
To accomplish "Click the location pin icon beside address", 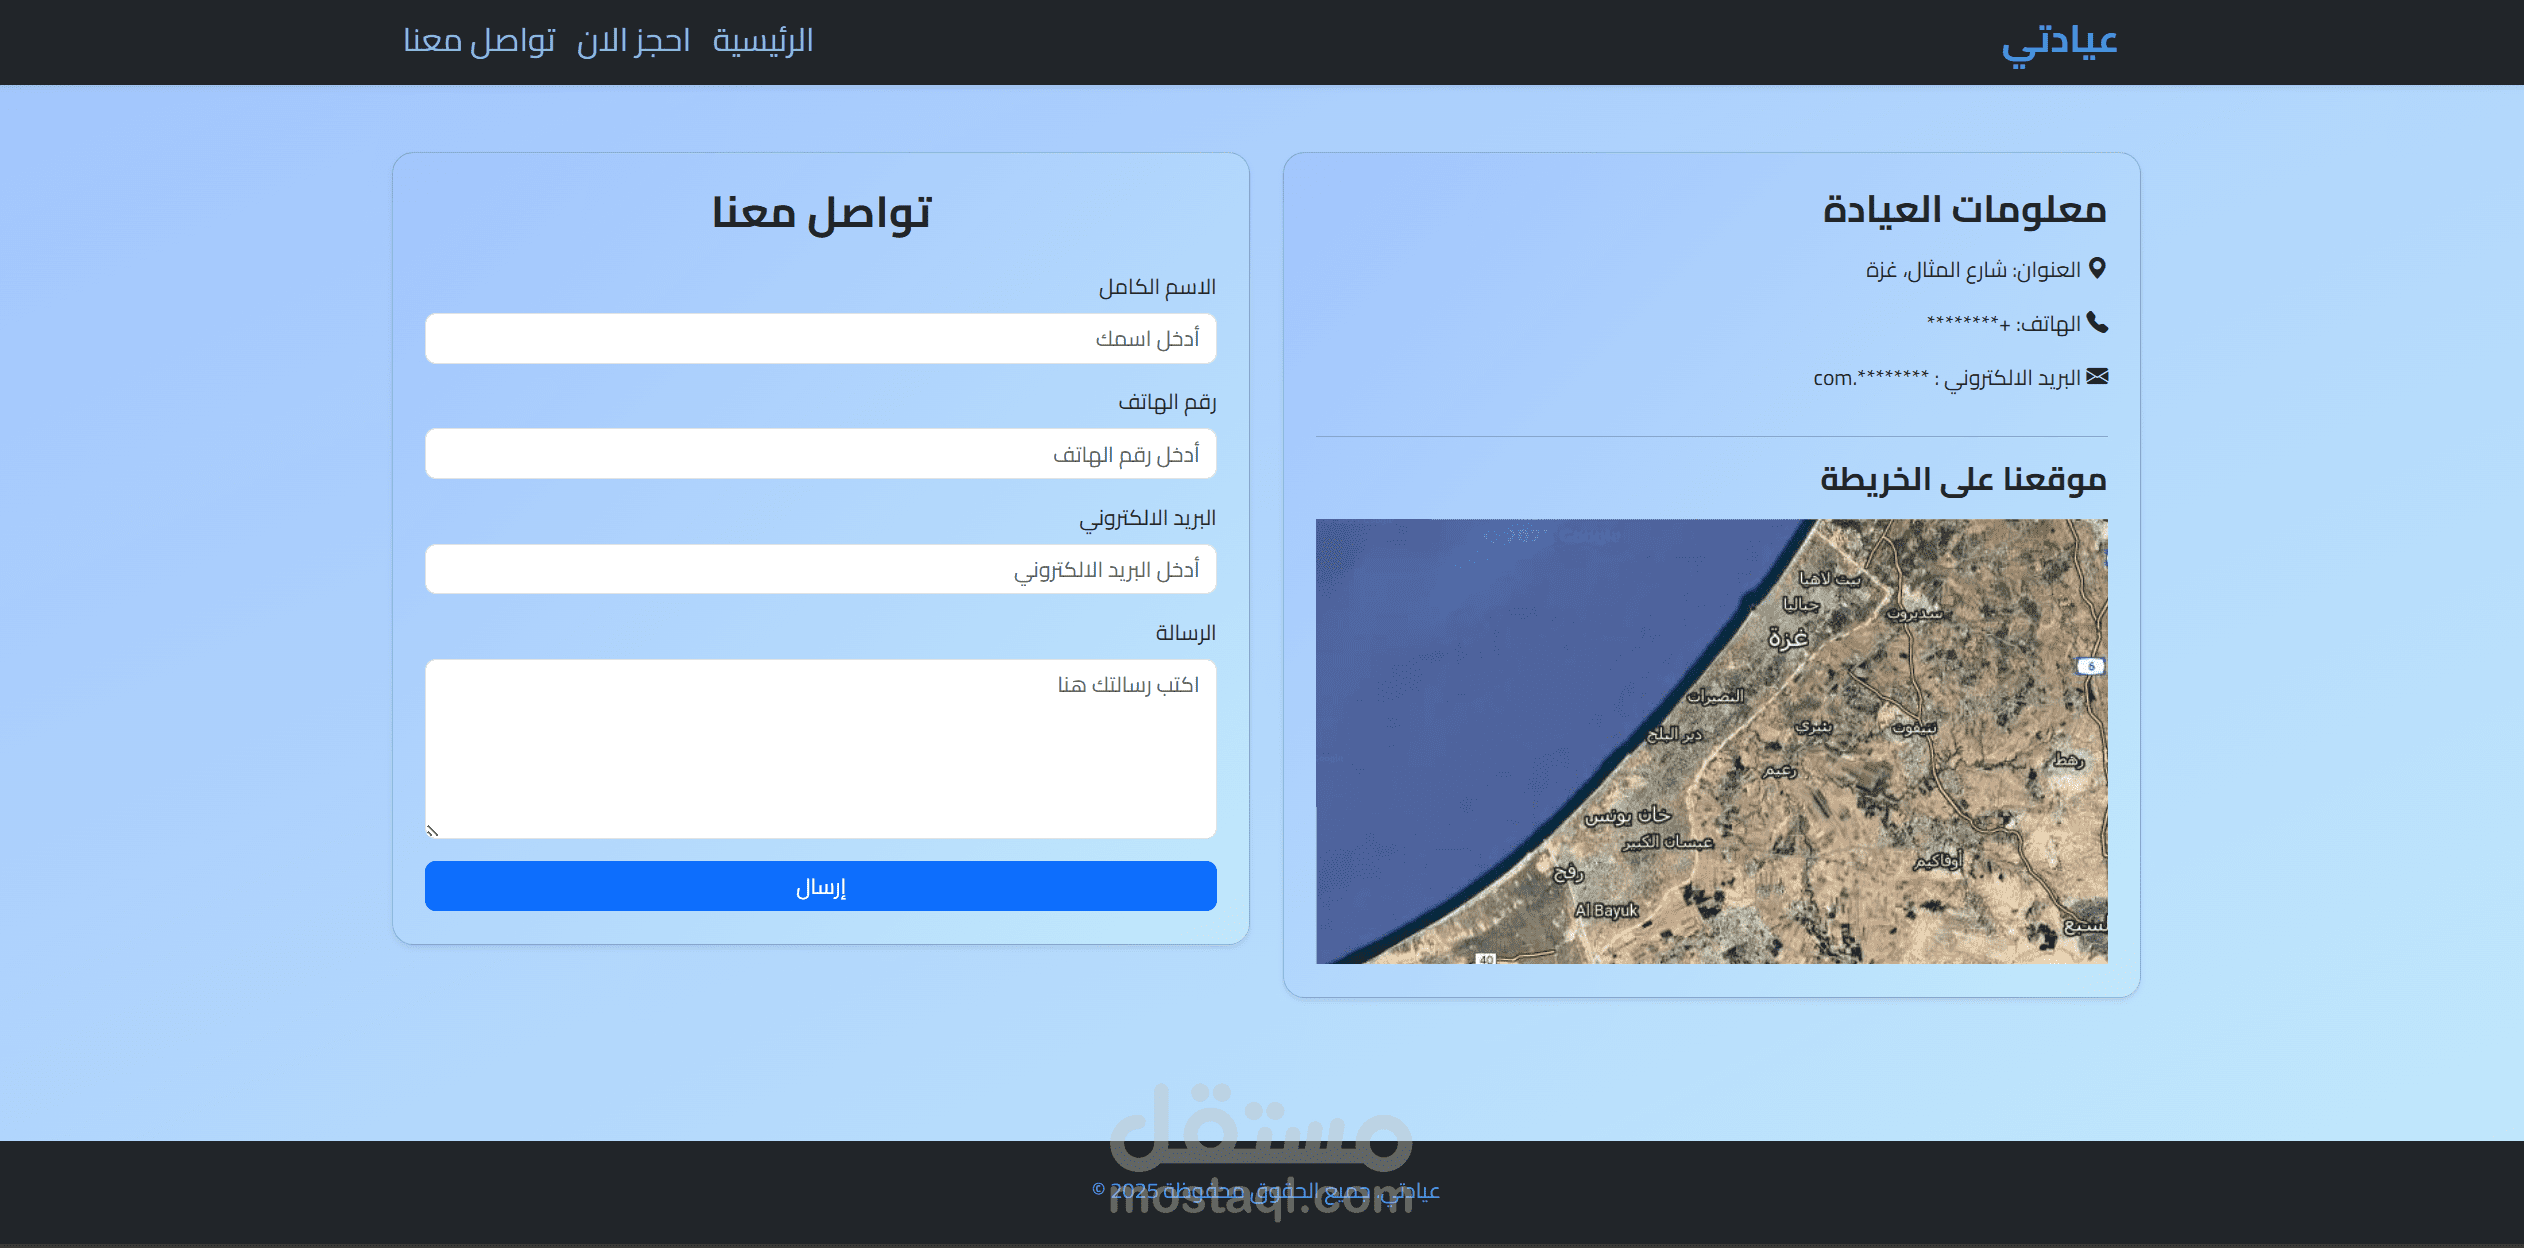I will (x=2097, y=268).
